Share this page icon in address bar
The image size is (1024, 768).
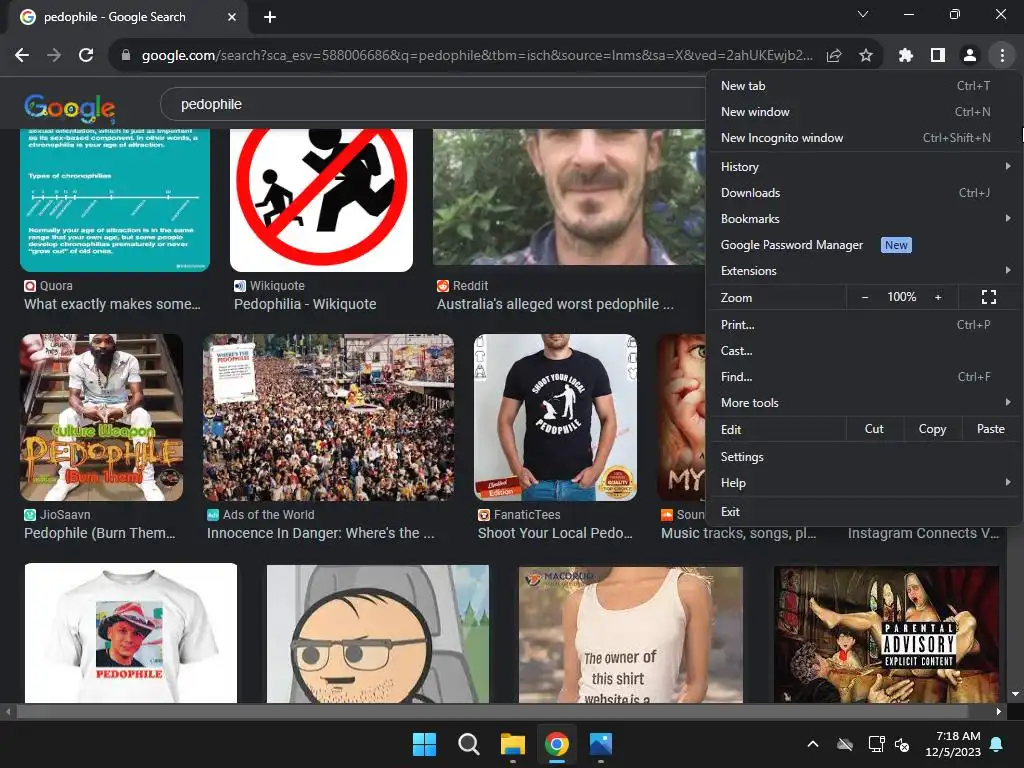click(834, 56)
